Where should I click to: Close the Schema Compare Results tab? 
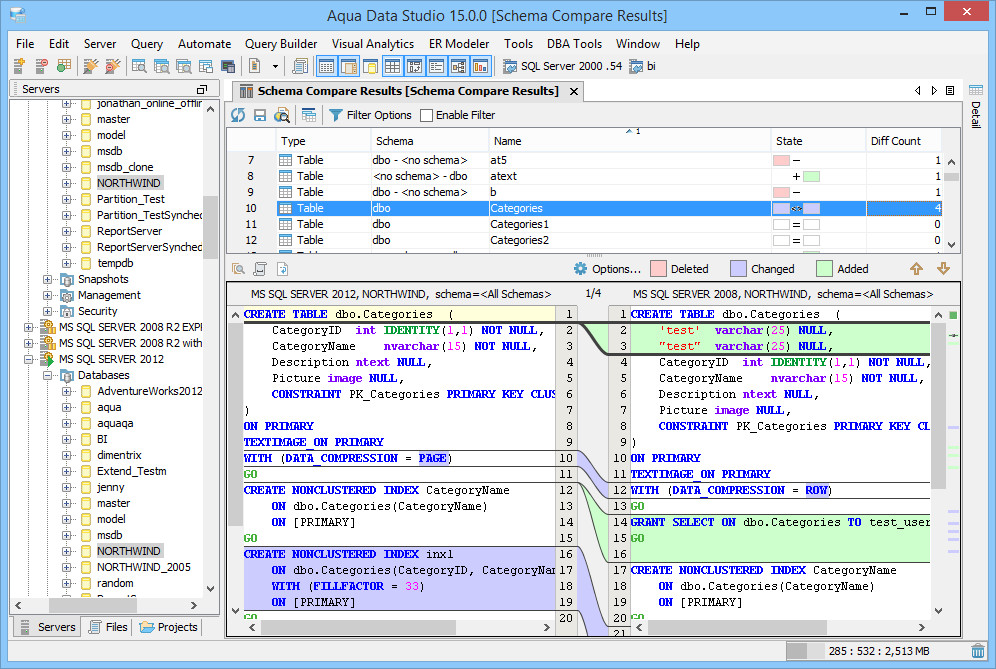(x=574, y=91)
